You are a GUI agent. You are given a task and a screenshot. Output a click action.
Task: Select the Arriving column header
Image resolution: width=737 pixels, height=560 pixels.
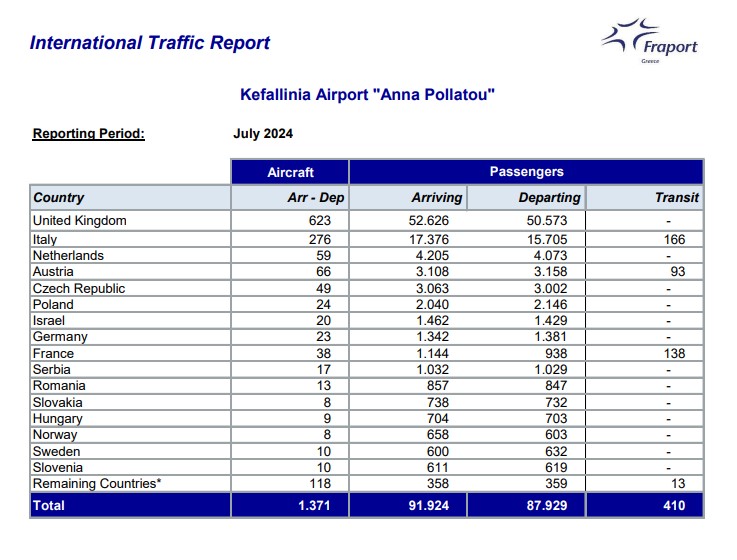(x=436, y=198)
